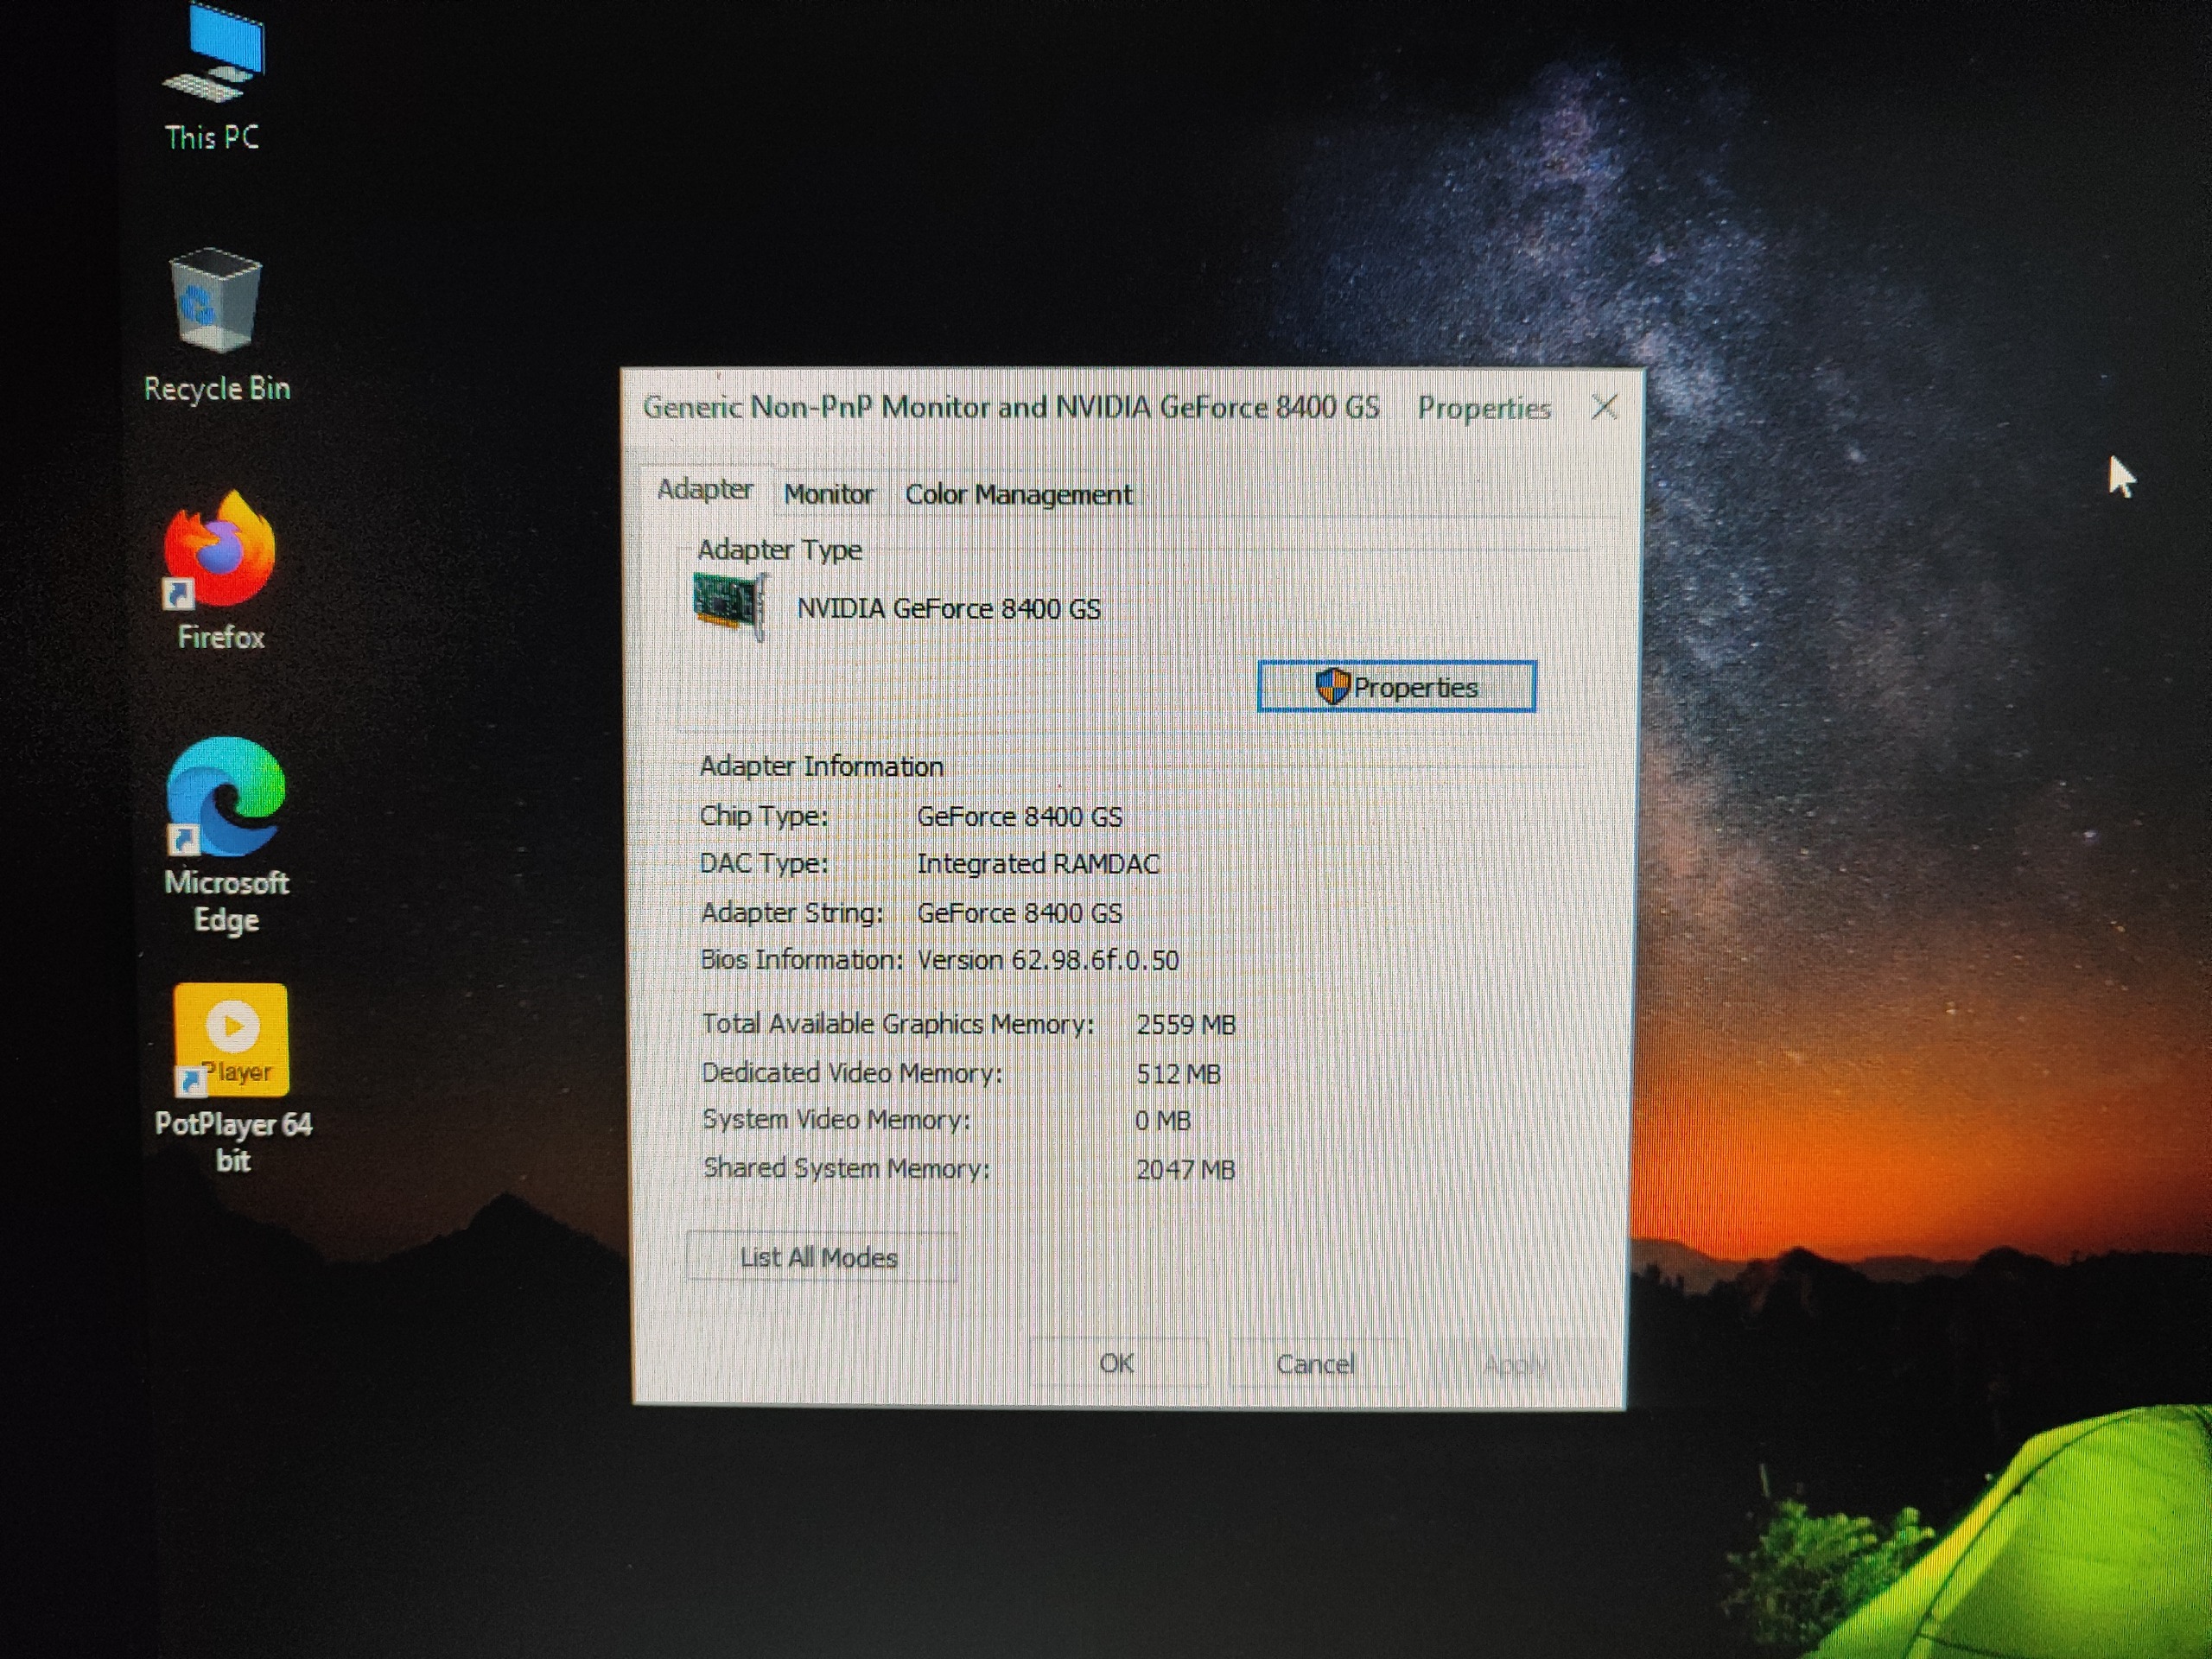Click the grayed-out Apply button
2212x1659 pixels.
[x=1516, y=1365]
